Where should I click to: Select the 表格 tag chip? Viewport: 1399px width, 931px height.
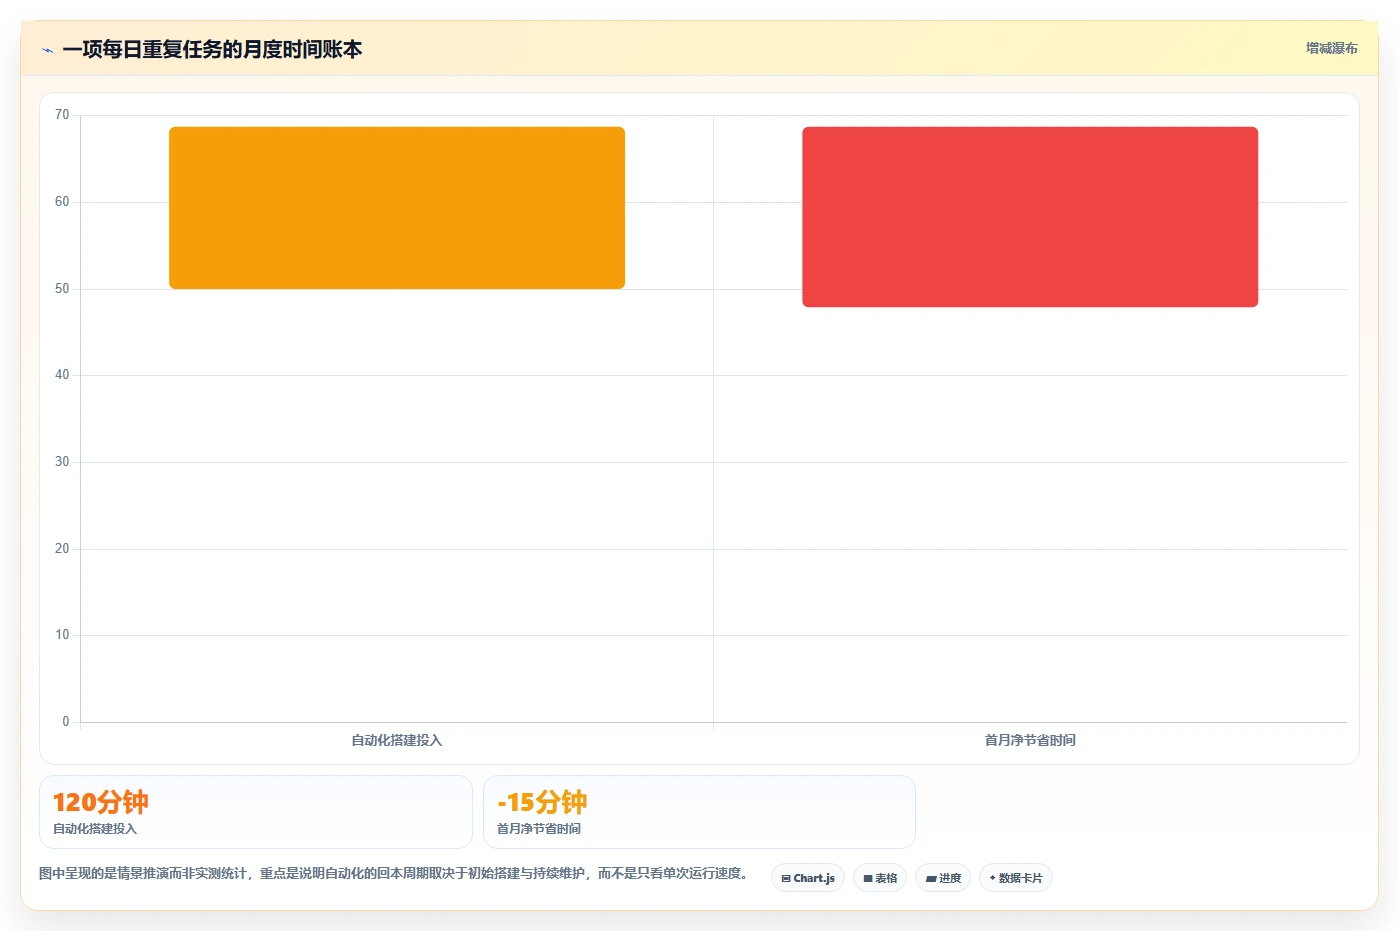pos(880,878)
